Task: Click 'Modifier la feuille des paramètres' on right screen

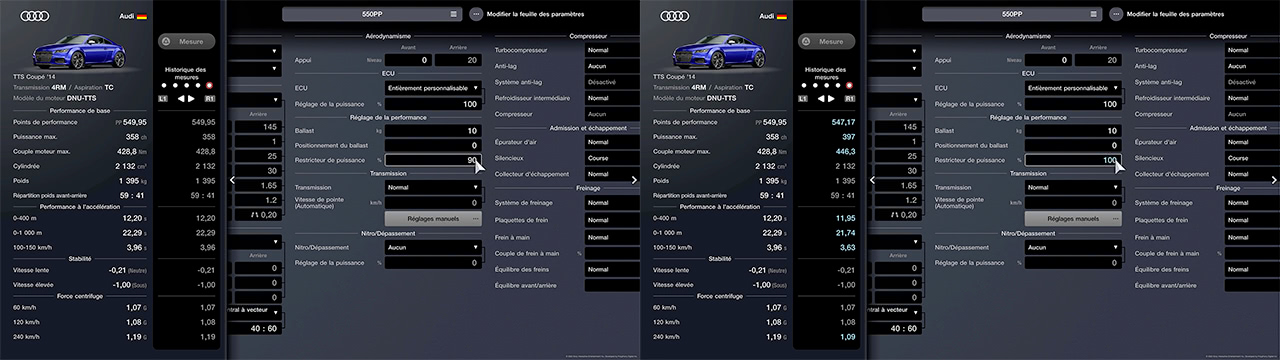Action: pyautogui.click(x=1175, y=15)
